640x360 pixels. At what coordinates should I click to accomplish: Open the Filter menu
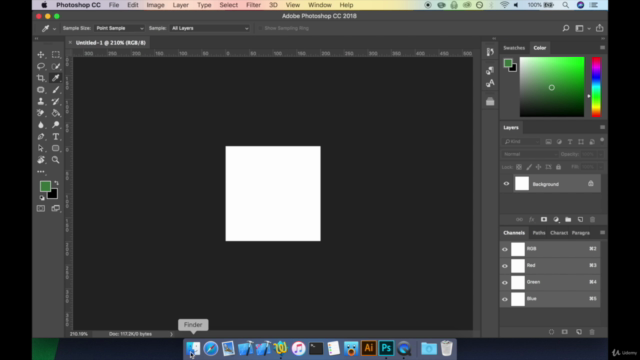point(253,5)
